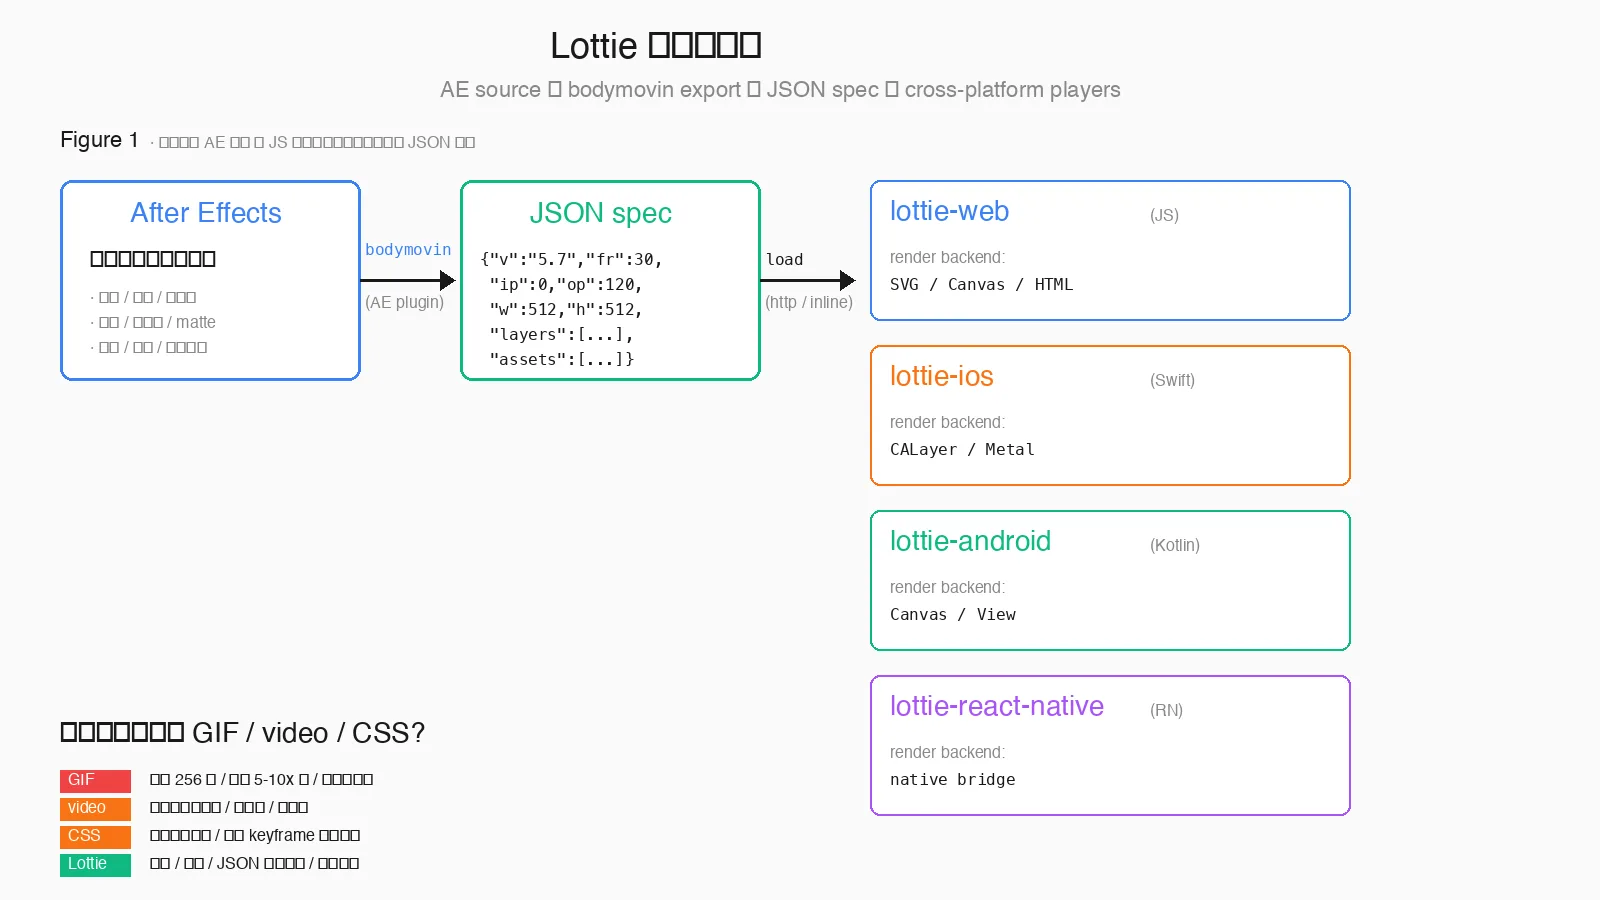
Task: Click the After Effects bullet containing "matte"
Action: (153, 322)
